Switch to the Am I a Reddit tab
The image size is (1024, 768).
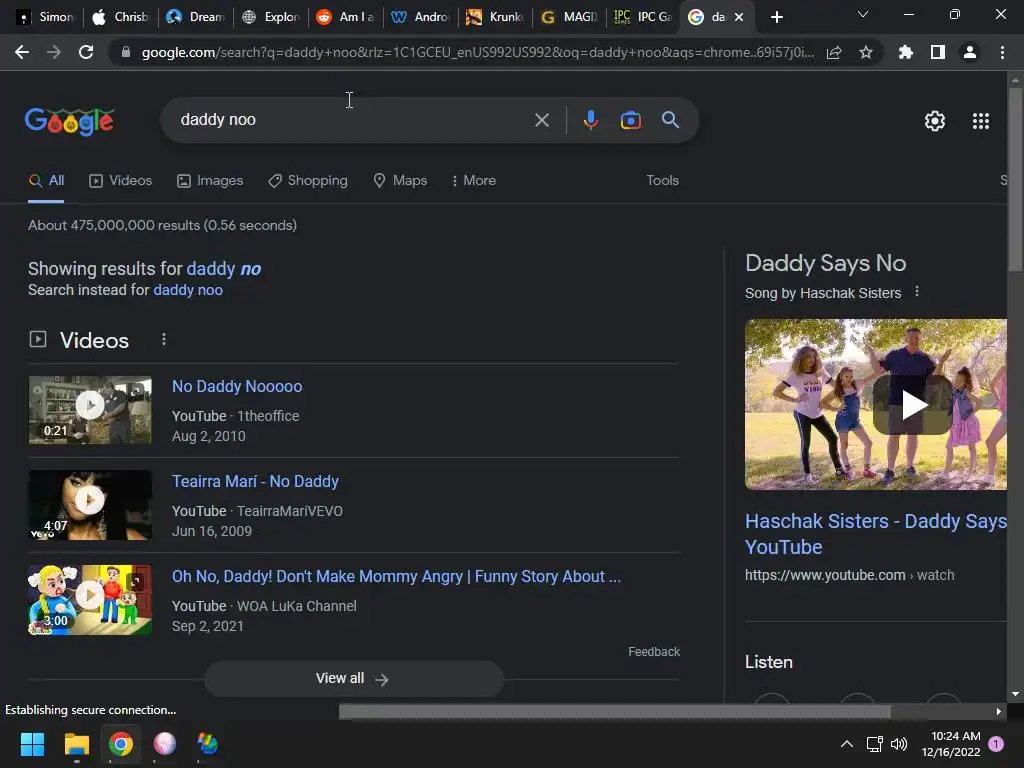click(x=345, y=17)
